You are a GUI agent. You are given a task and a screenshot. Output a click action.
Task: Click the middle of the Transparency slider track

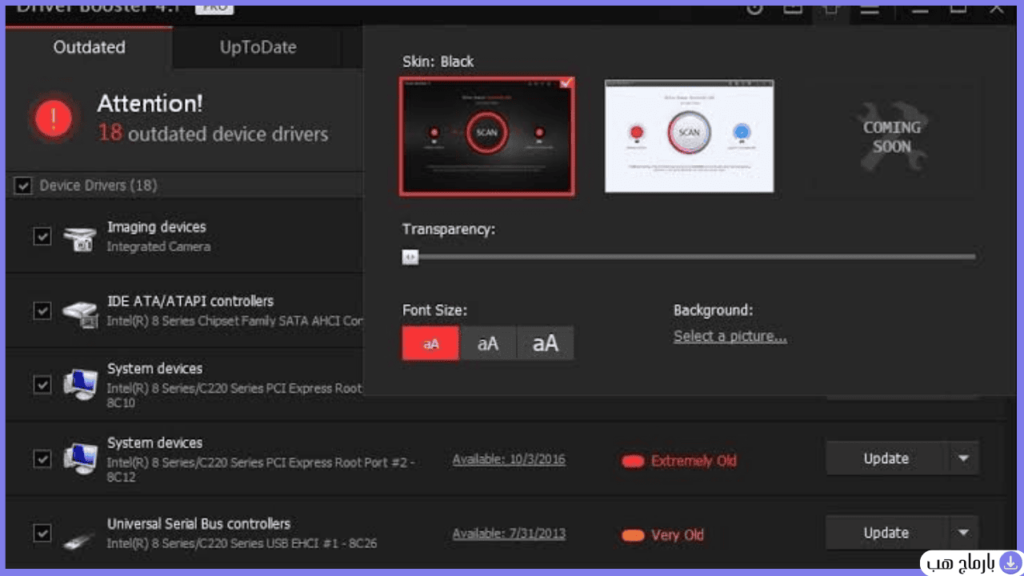(689, 257)
